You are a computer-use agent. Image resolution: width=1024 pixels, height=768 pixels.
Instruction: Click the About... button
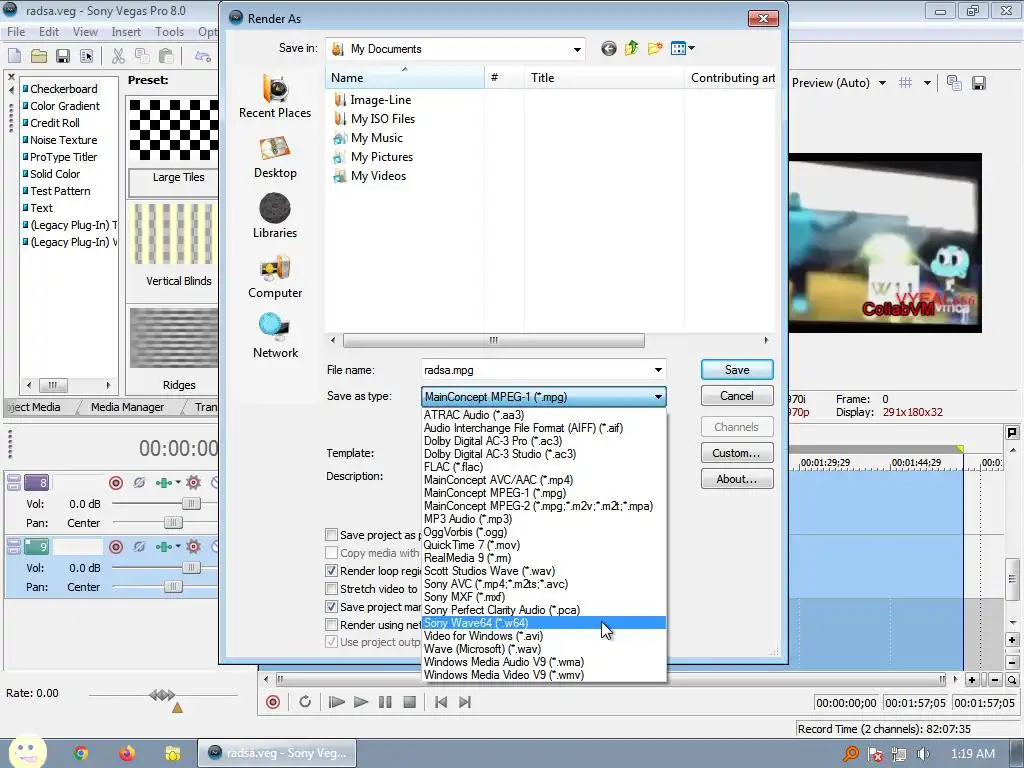coord(737,479)
